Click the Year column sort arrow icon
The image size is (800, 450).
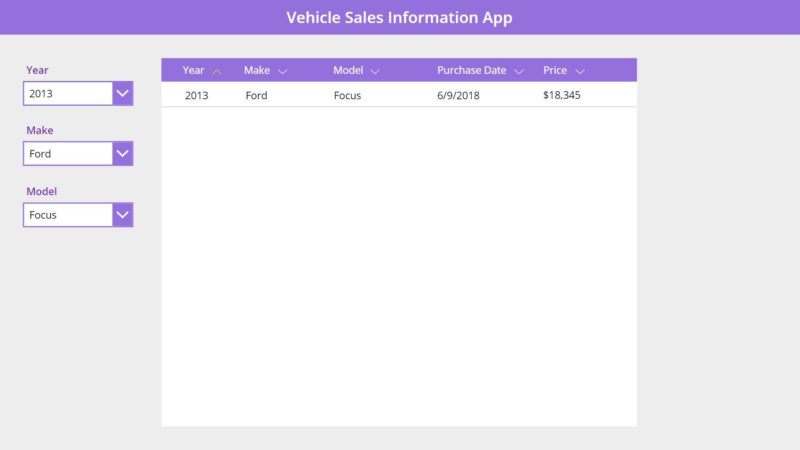click(217, 71)
